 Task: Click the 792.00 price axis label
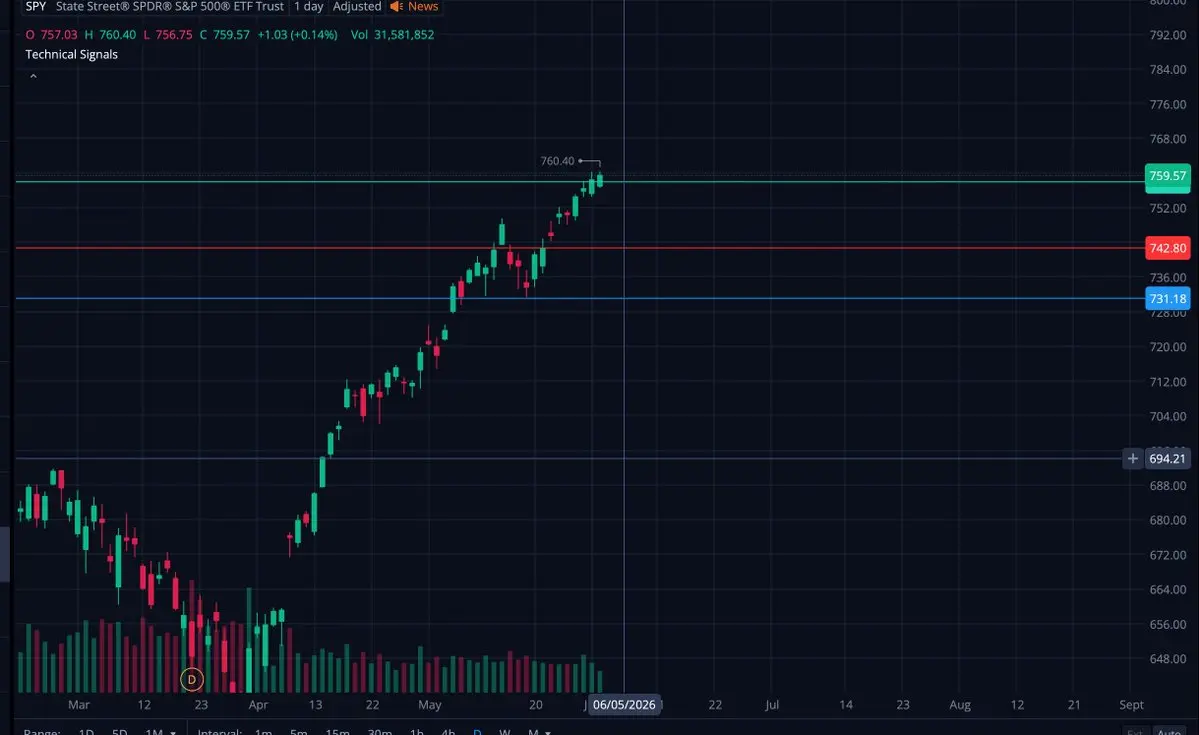pos(1168,35)
